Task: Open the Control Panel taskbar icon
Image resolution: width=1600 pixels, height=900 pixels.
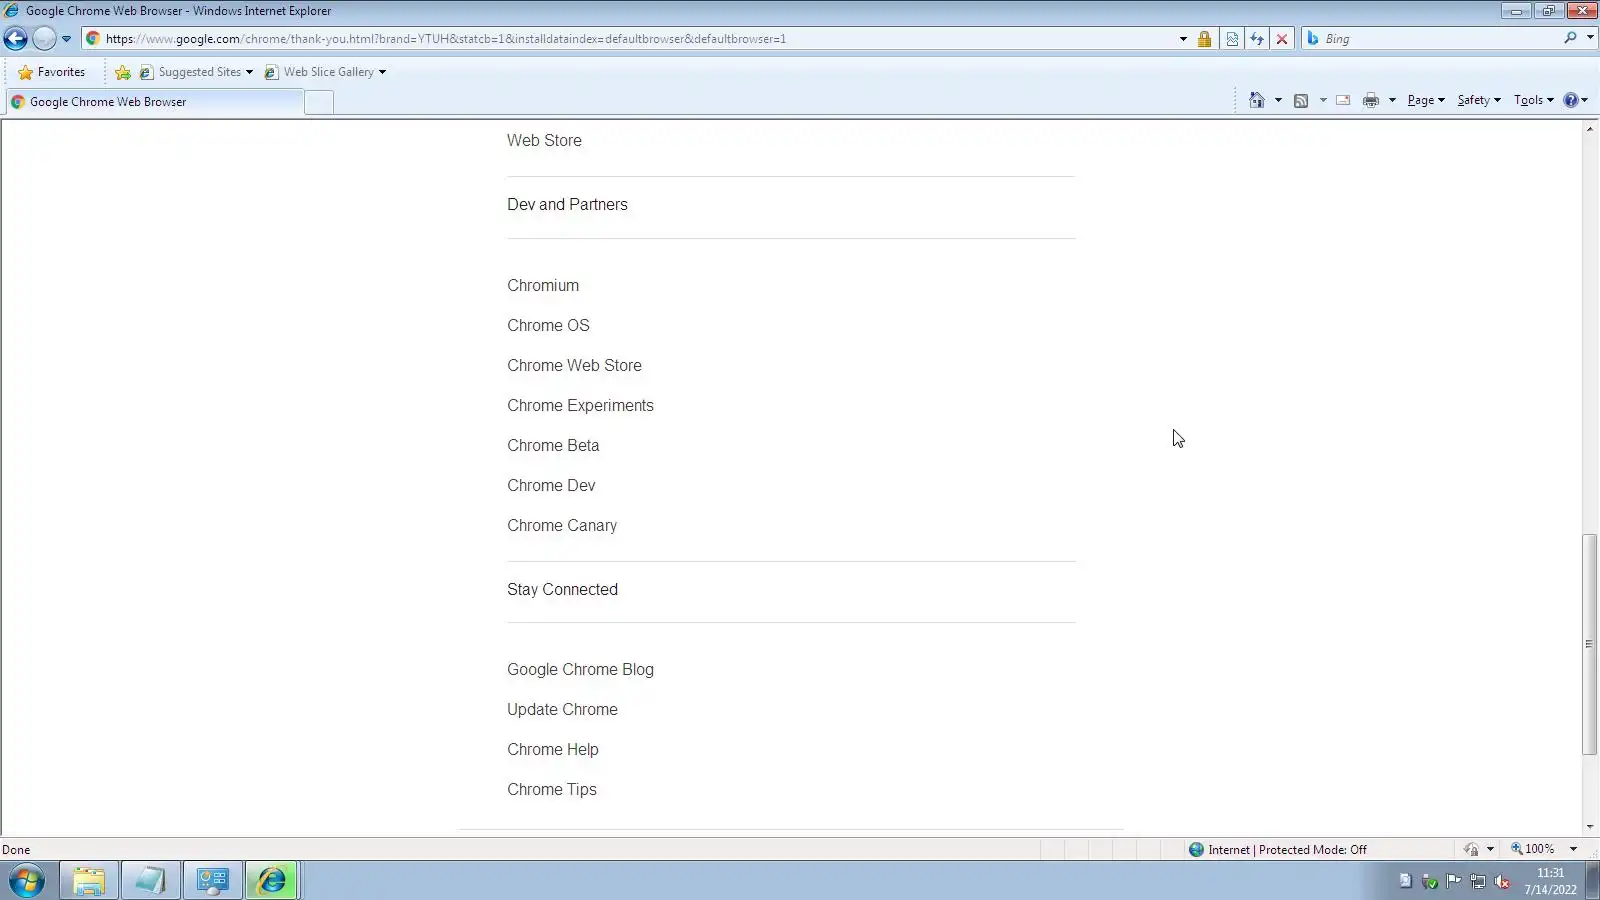Action: coord(213,881)
